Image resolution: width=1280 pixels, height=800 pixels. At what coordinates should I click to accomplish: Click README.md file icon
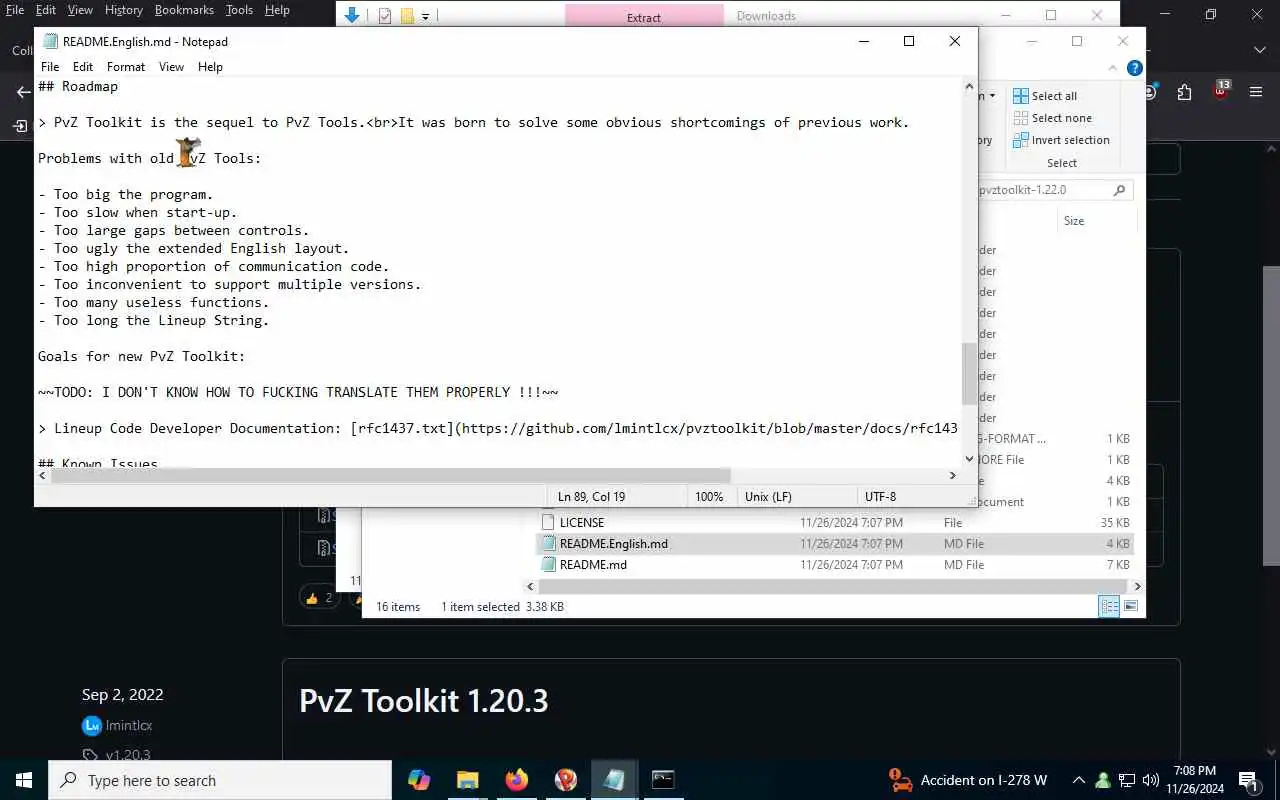pyautogui.click(x=548, y=565)
